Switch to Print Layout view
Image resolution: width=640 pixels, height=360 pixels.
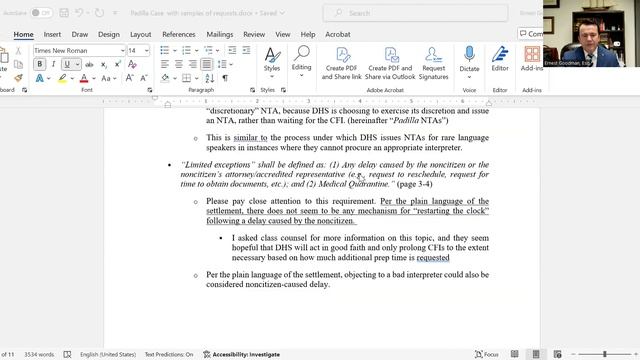(x=536, y=354)
